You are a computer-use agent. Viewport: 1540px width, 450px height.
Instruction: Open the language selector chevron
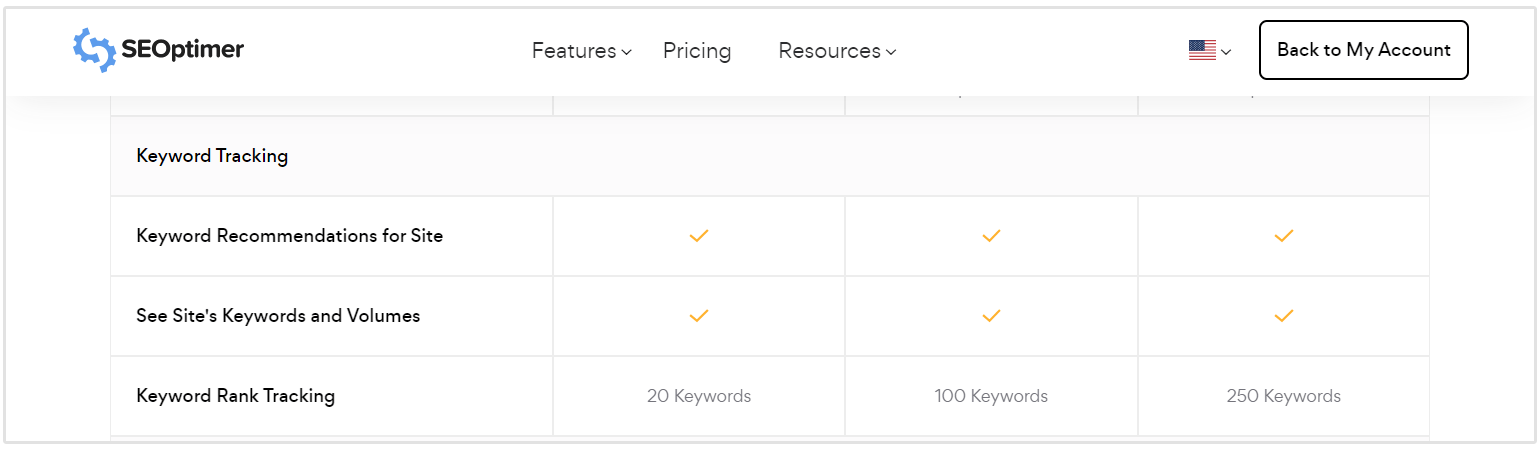coord(1226,52)
